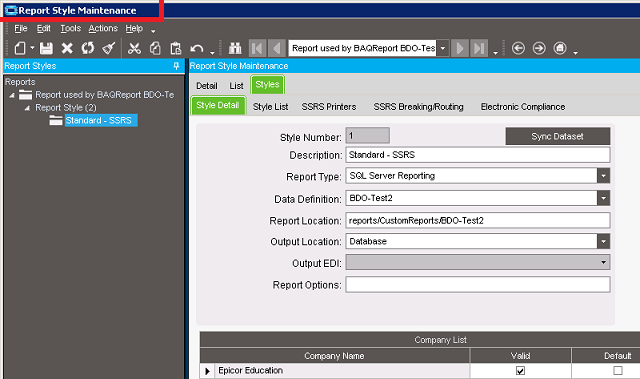Viewport: 640px width, 379px height.
Task: Undo the last change with curved arrow icon
Action: click(x=197, y=49)
